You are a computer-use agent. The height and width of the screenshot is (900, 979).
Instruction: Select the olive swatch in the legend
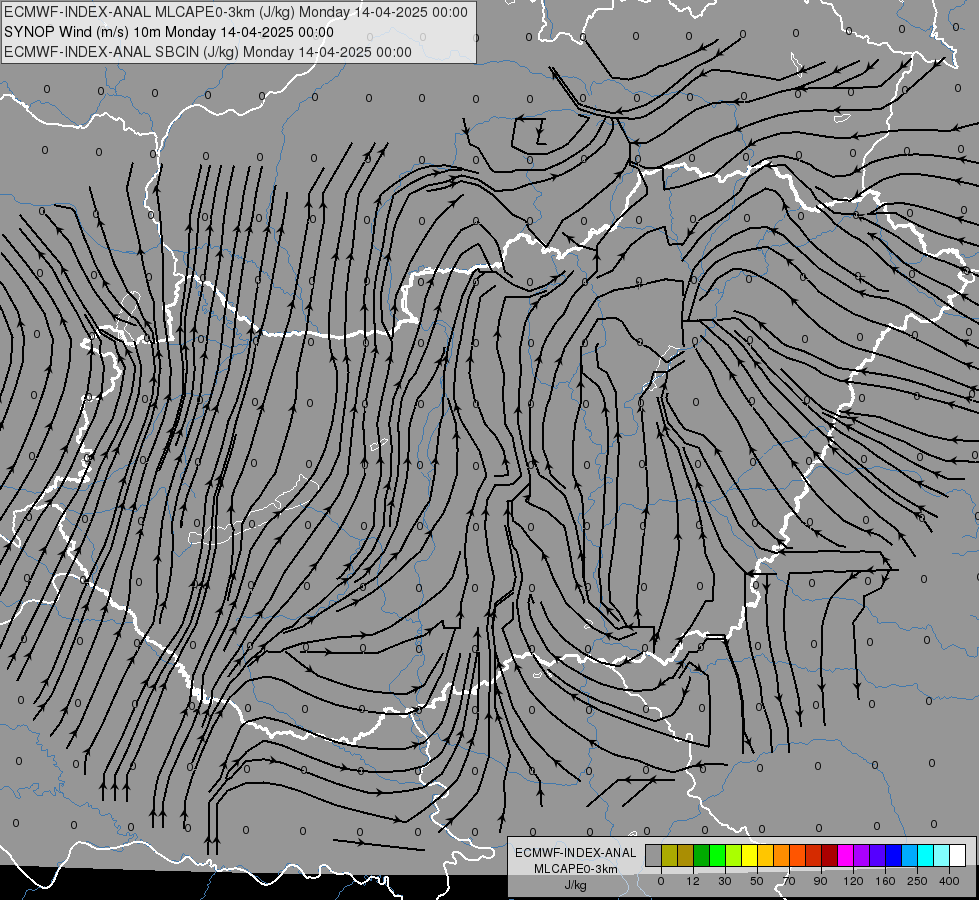[x=670, y=855]
